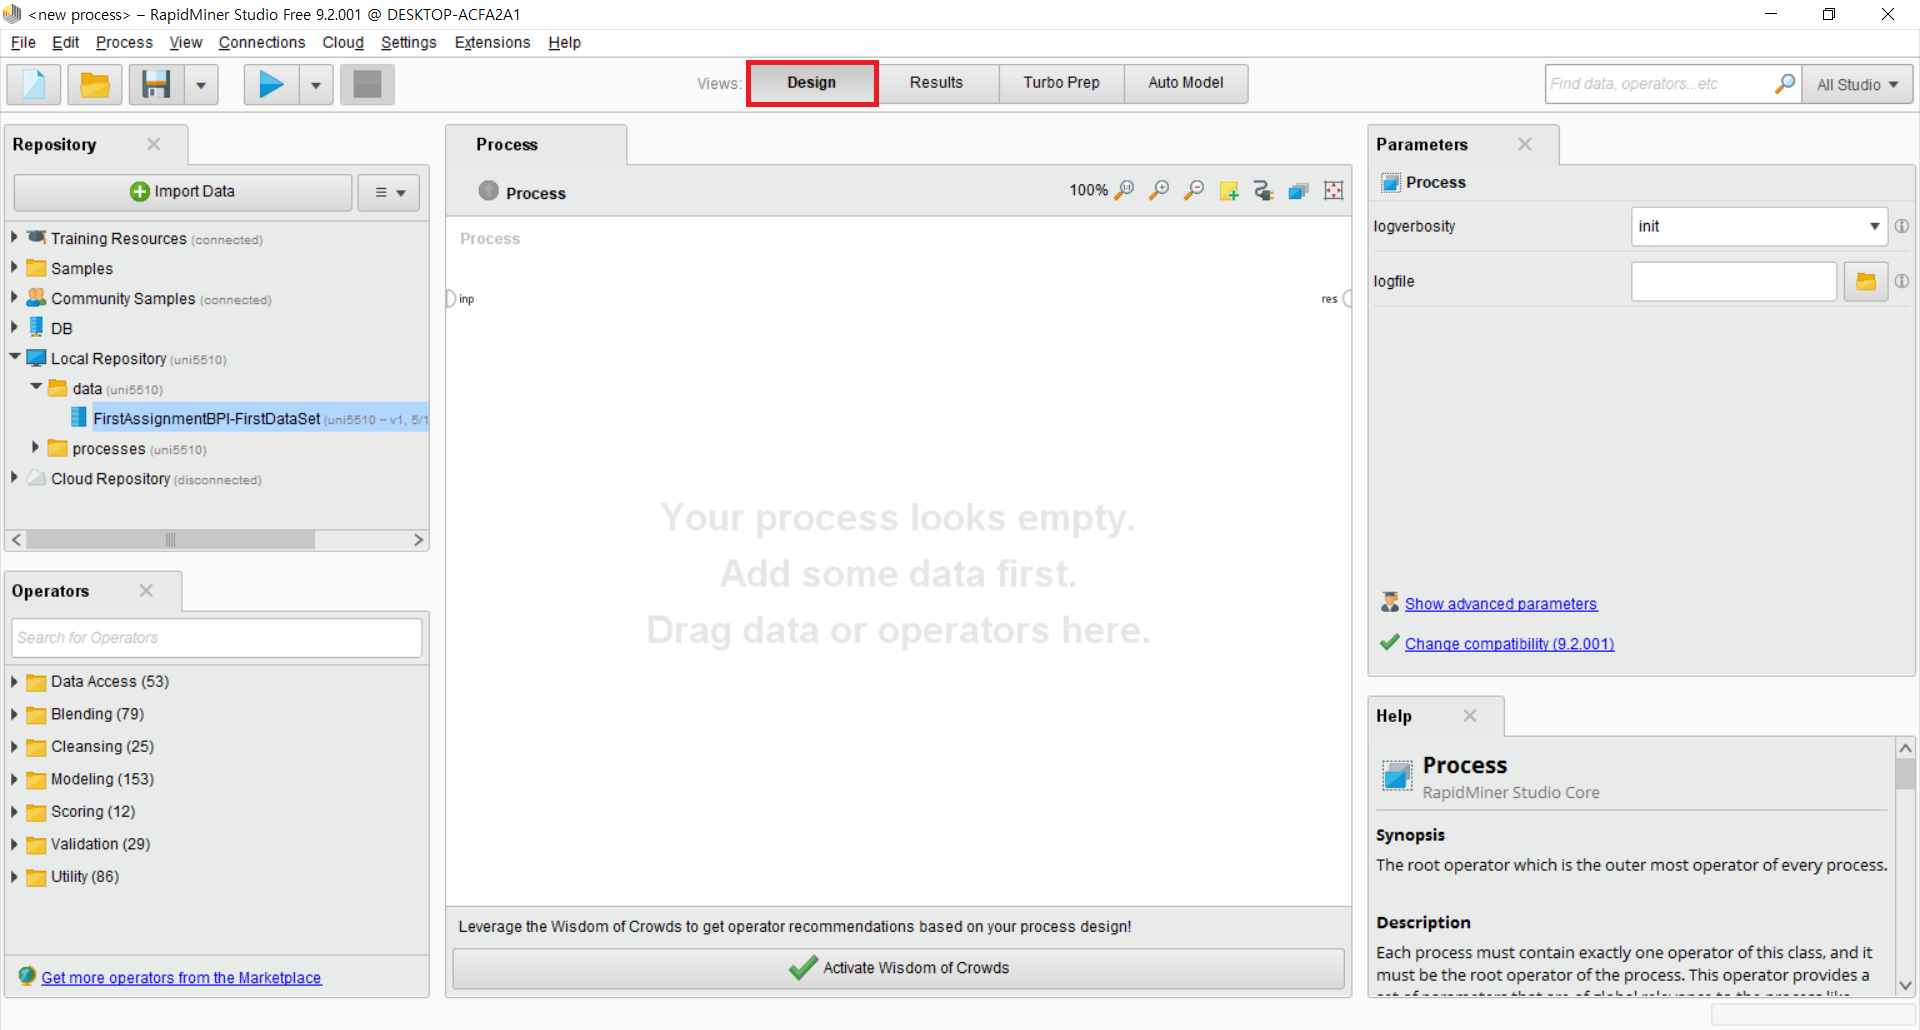
Task: Reset zoom to original size
Action: [1124, 190]
